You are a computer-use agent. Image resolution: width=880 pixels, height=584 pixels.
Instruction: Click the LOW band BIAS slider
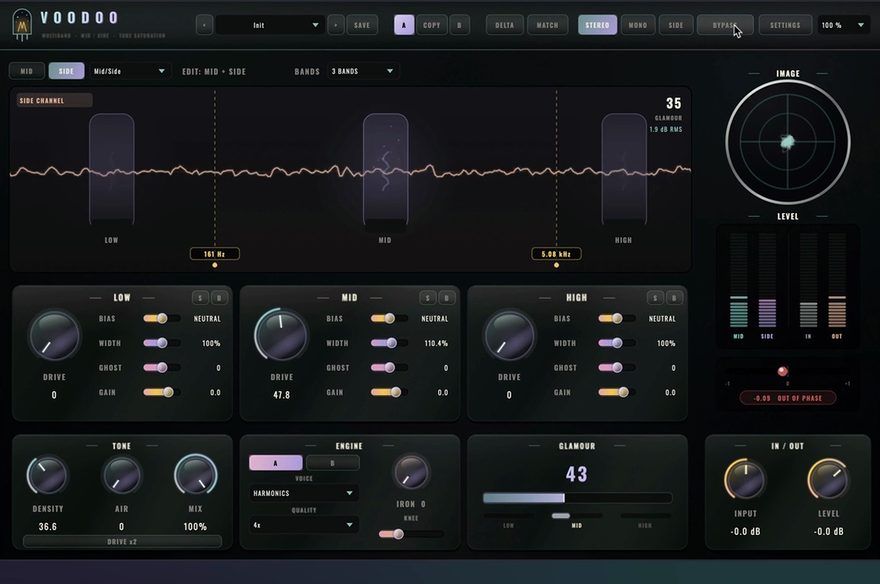[161, 319]
